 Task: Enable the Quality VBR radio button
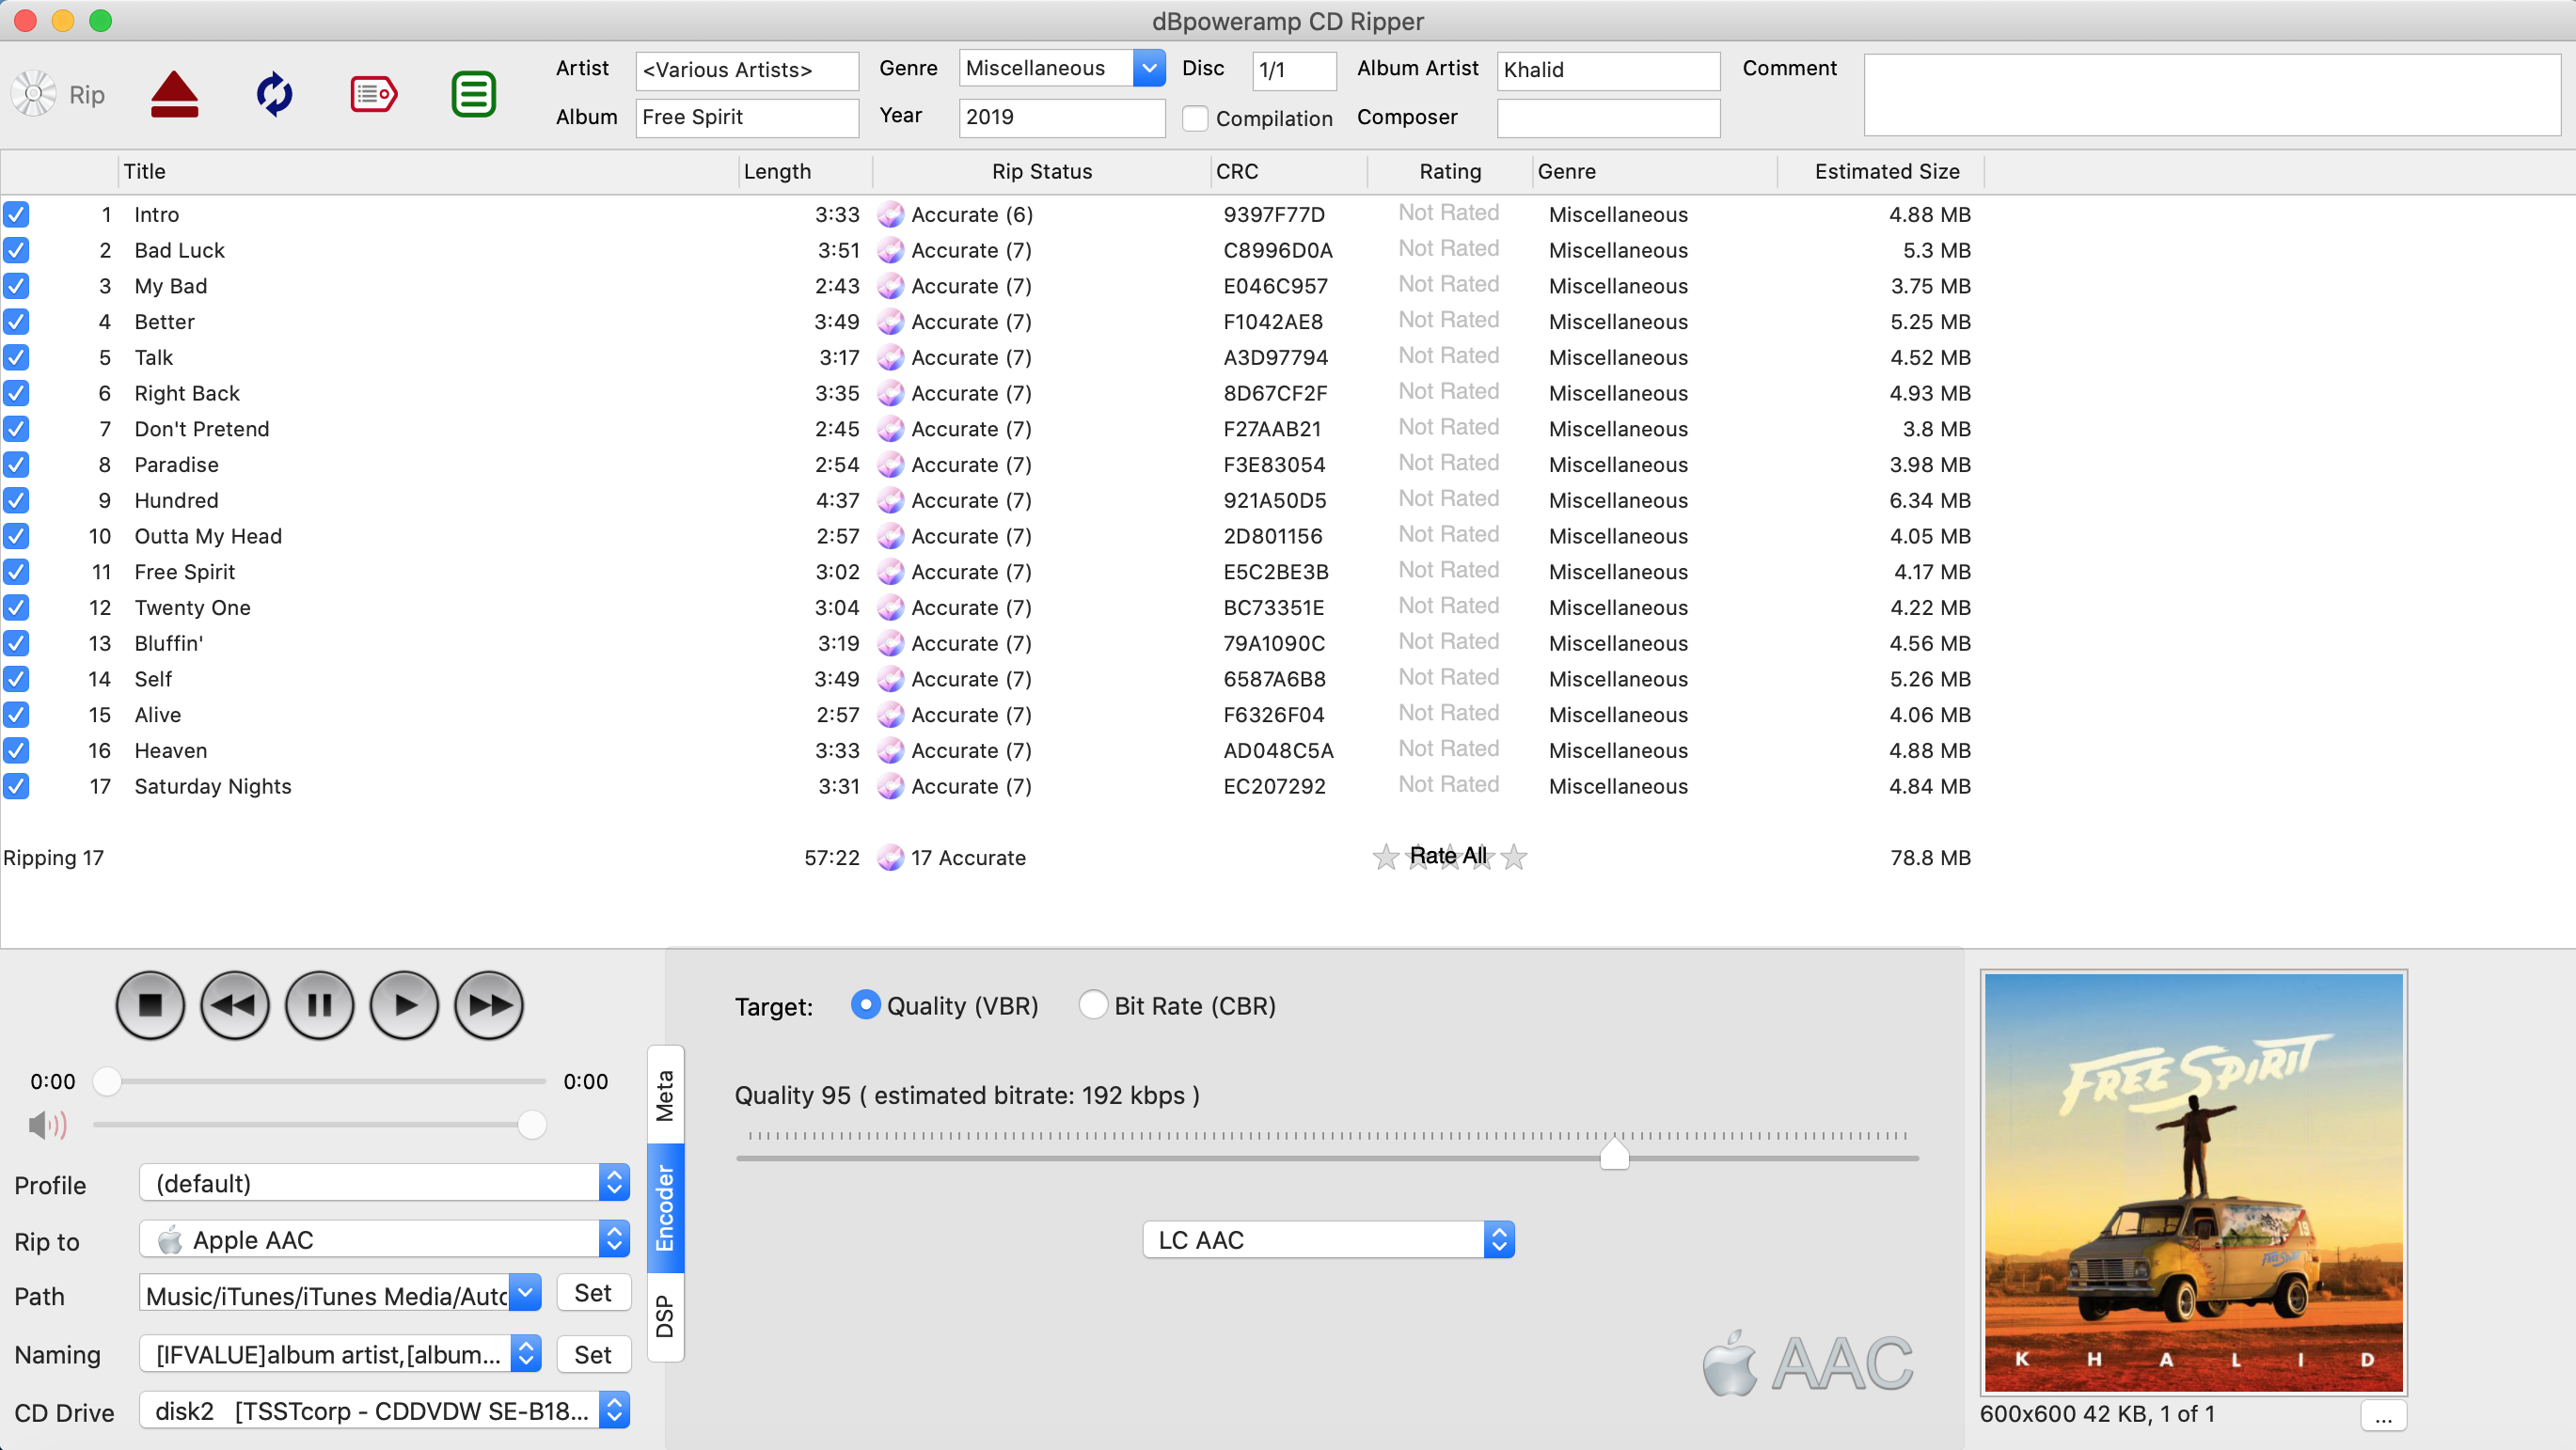(x=867, y=1004)
